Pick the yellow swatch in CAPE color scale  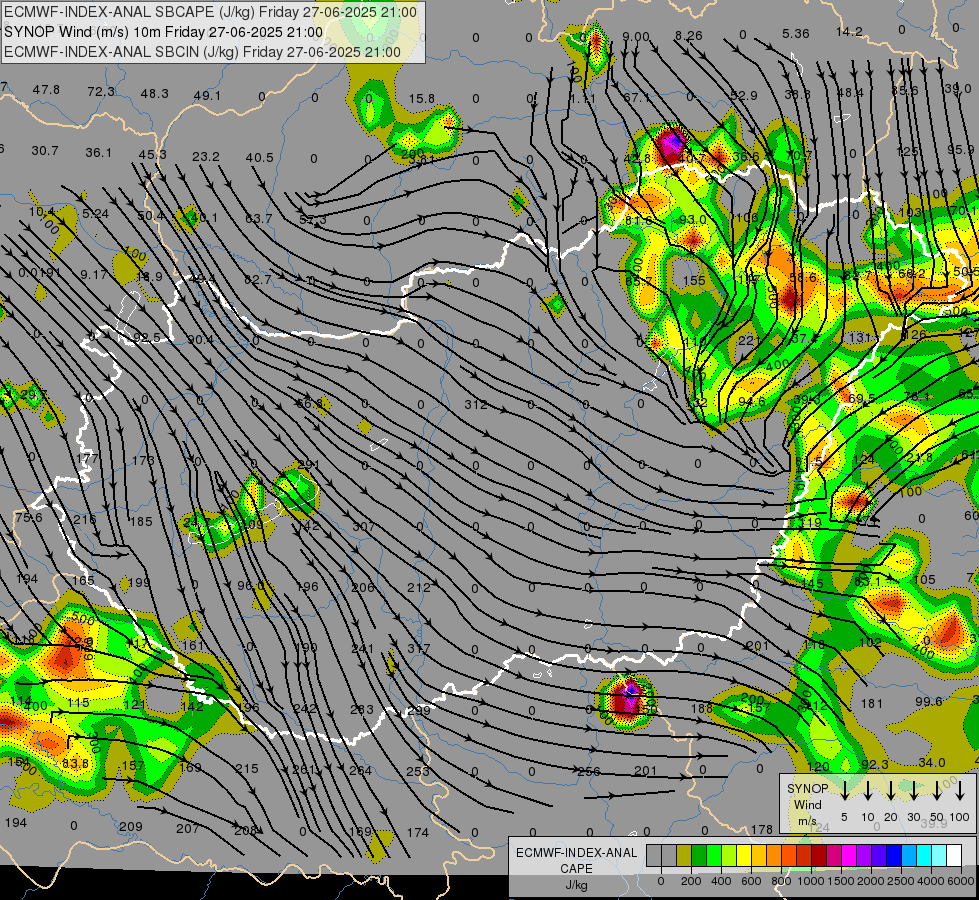[x=744, y=855]
